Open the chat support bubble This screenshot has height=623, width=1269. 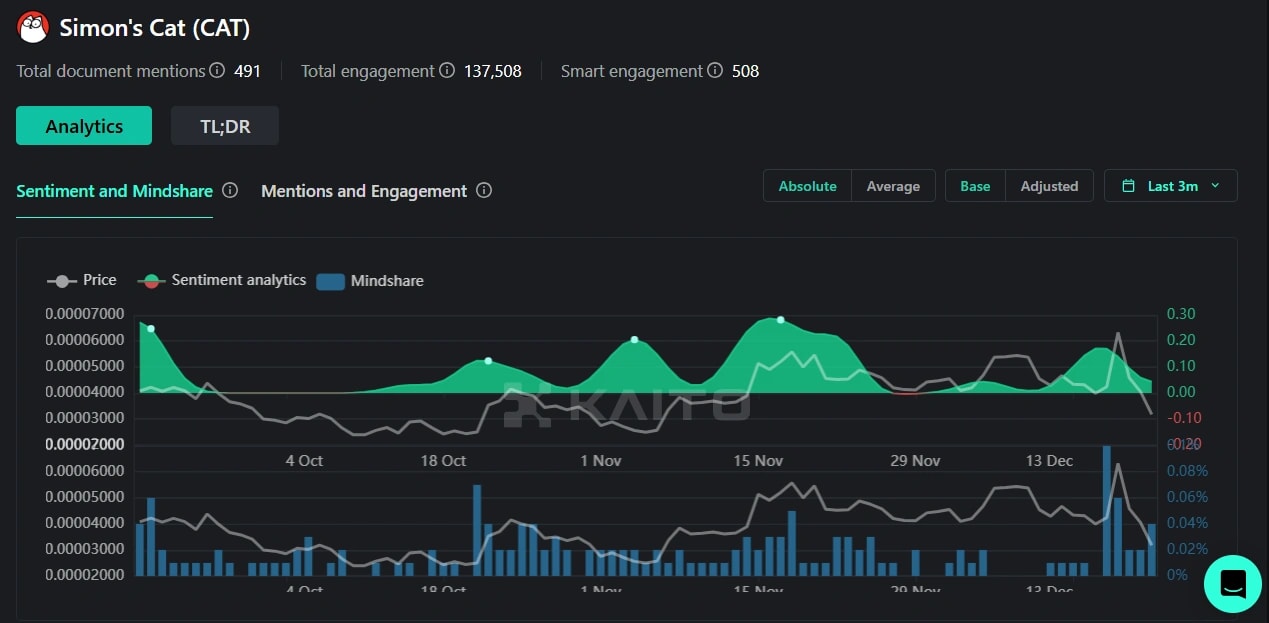tap(1232, 584)
